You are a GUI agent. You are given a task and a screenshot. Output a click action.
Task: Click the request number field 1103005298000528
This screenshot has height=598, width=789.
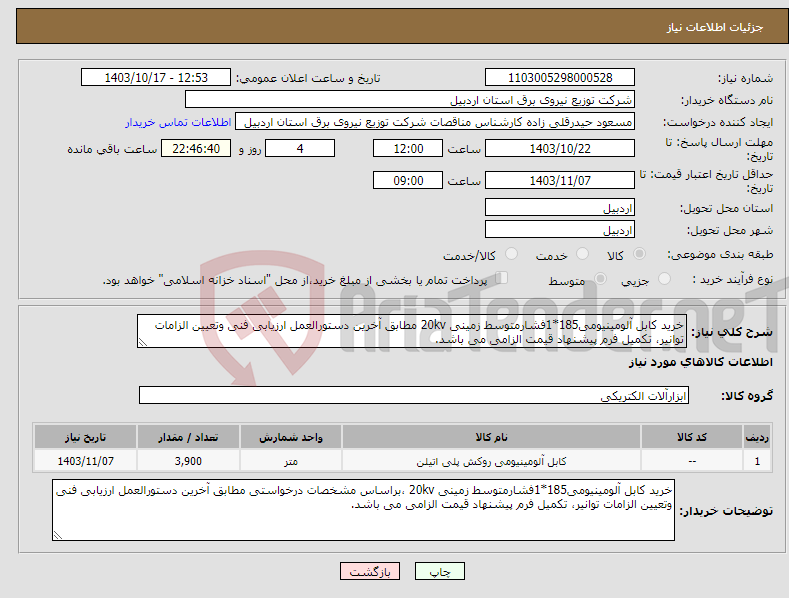click(560, 78)
